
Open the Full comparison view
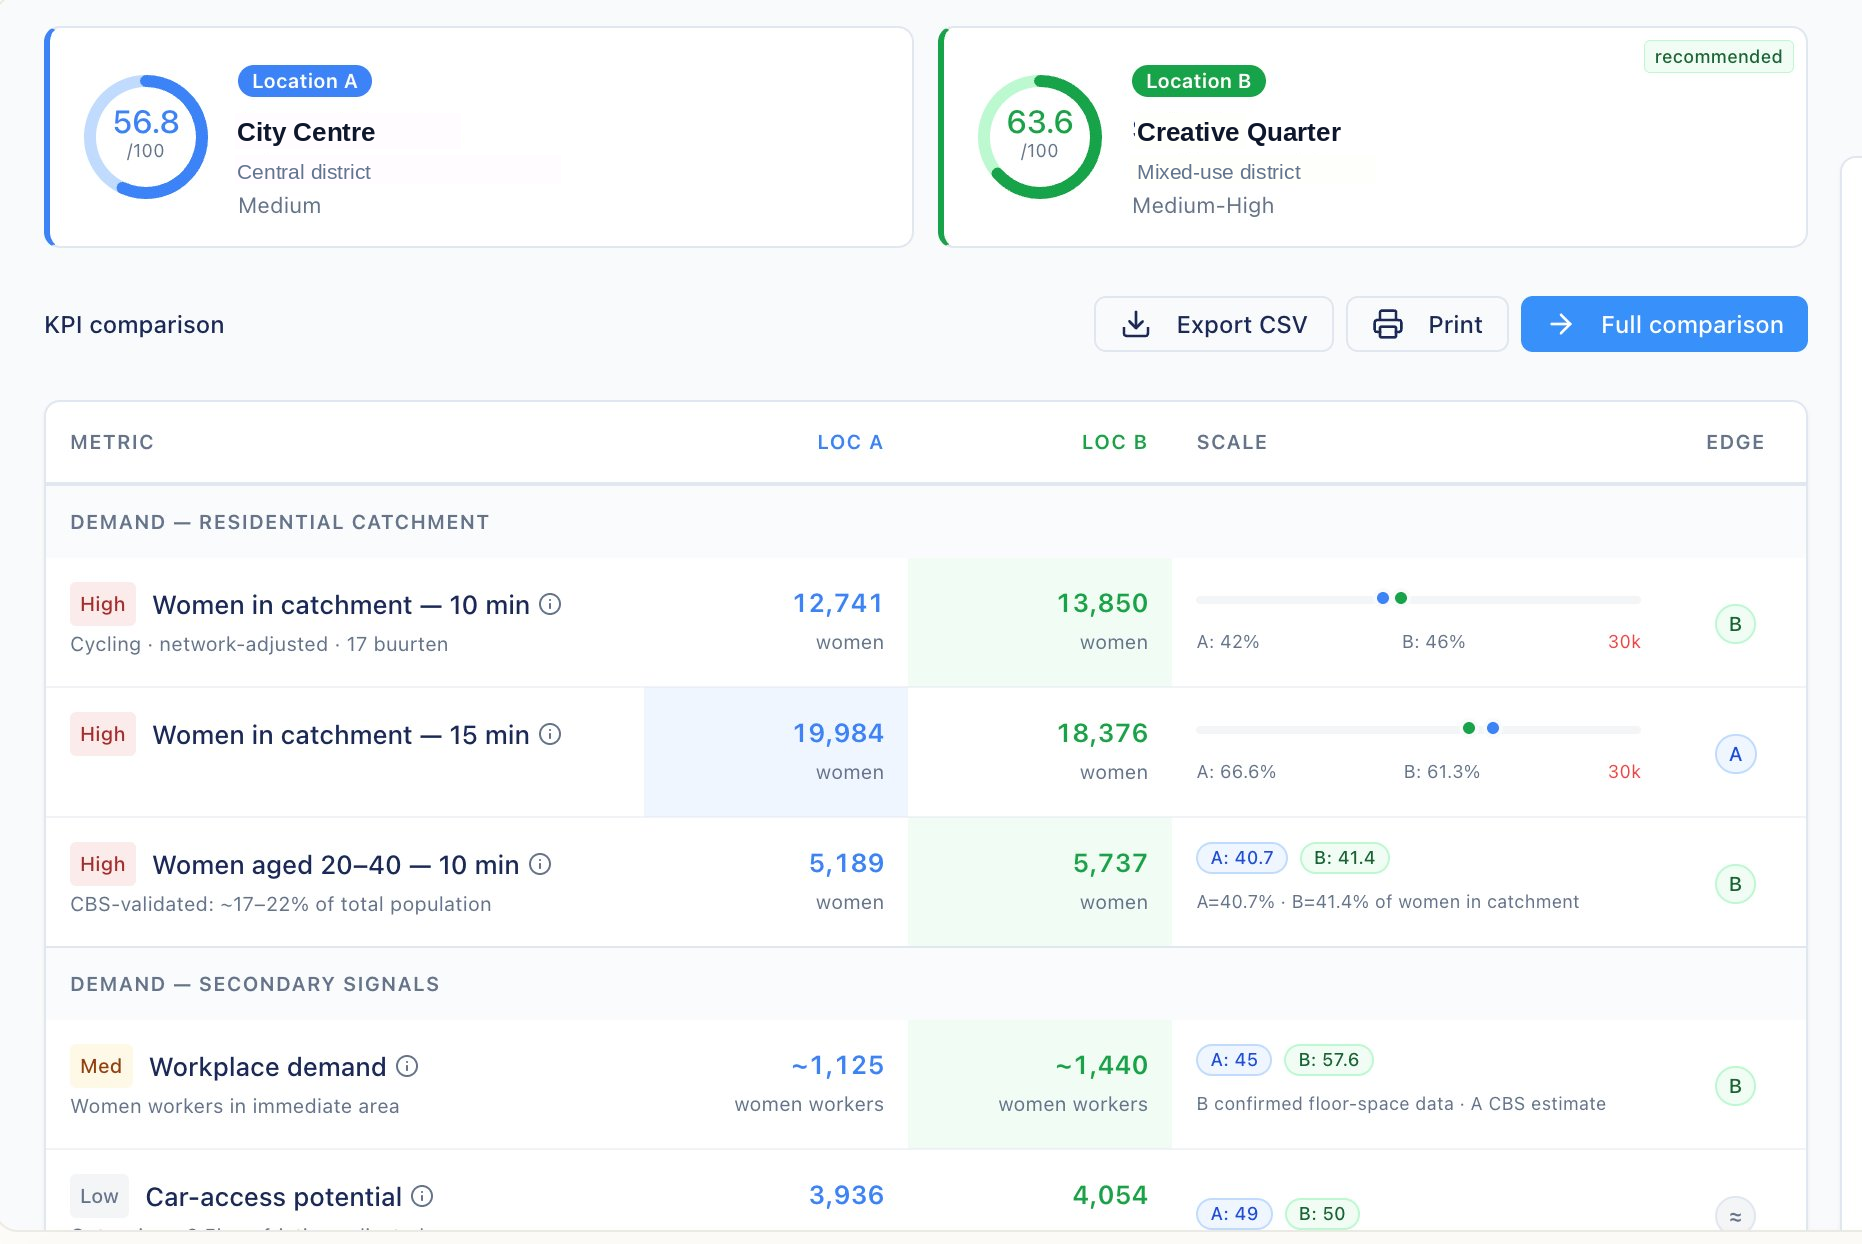(x=1664, y=324)
